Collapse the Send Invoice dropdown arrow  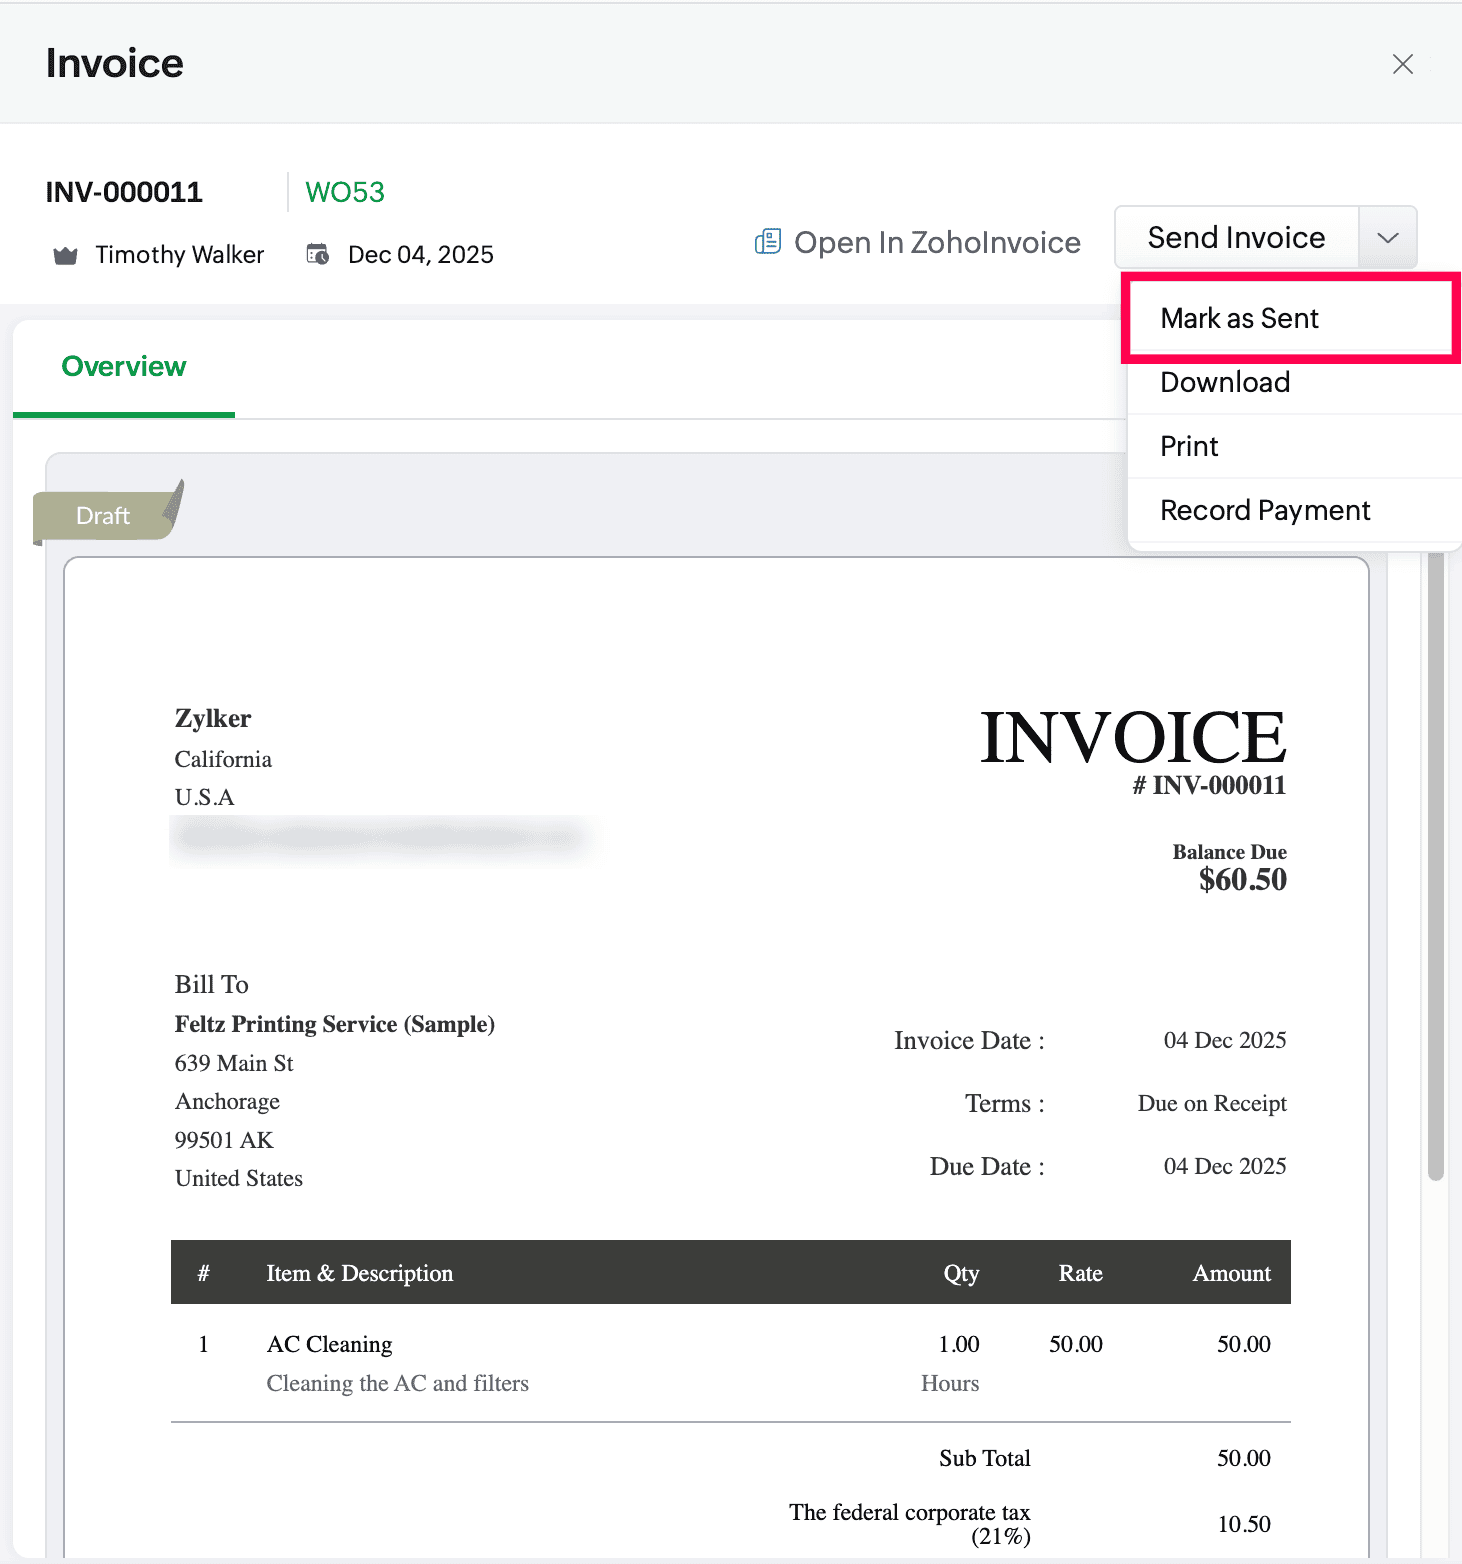click(x=1387, y=238)
